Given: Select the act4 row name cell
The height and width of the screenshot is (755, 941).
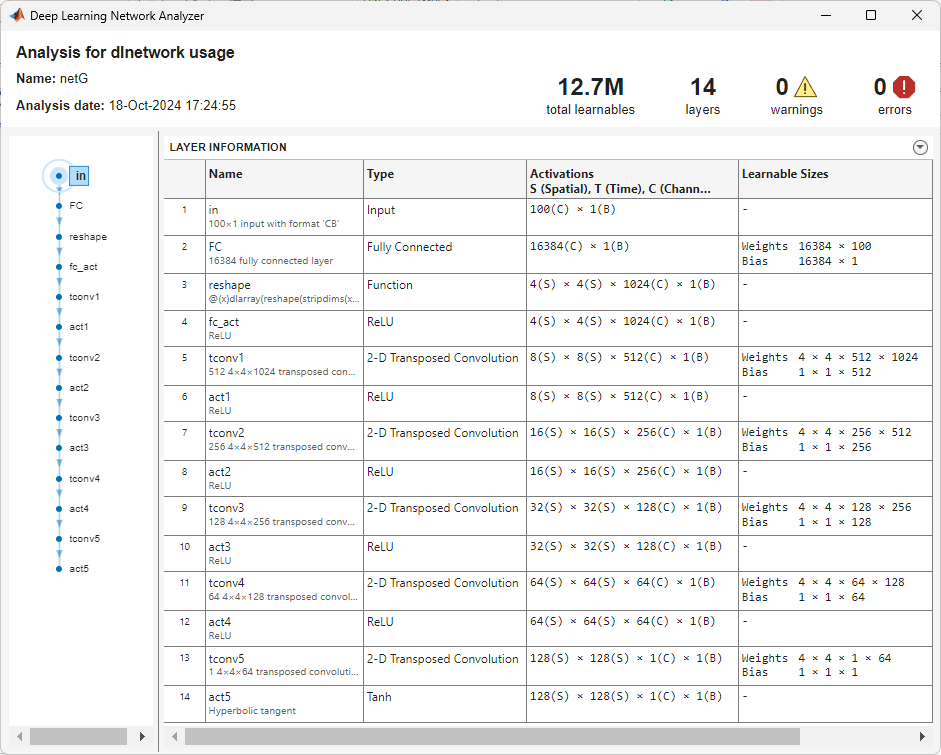Looking at the screenshot, I should coord(284,628).
